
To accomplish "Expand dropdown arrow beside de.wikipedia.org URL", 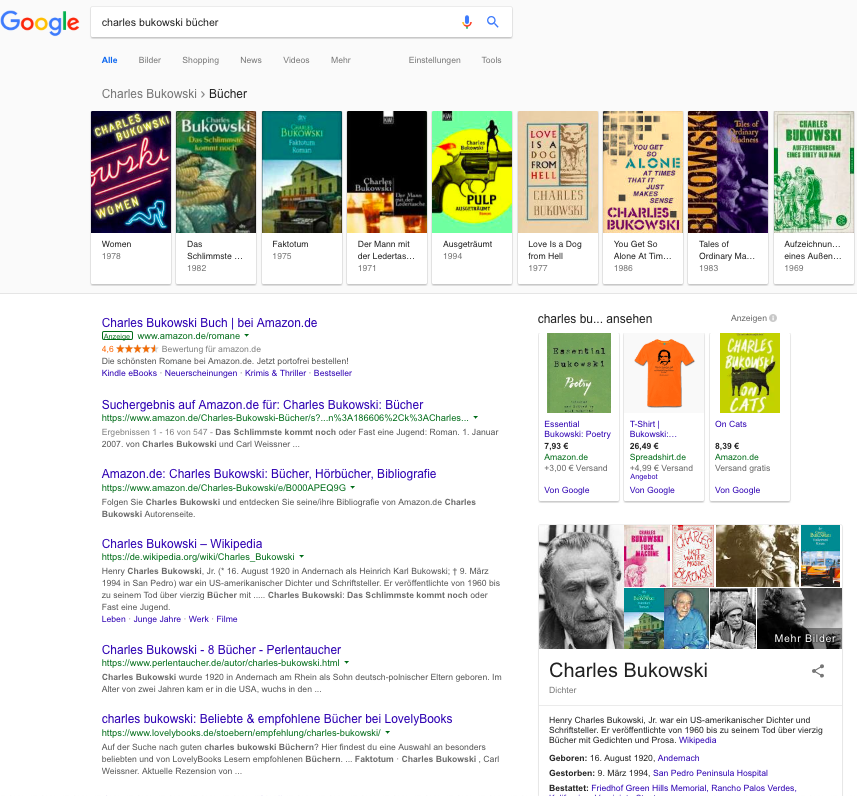I will pyautogui.click(x=301, y=557).
